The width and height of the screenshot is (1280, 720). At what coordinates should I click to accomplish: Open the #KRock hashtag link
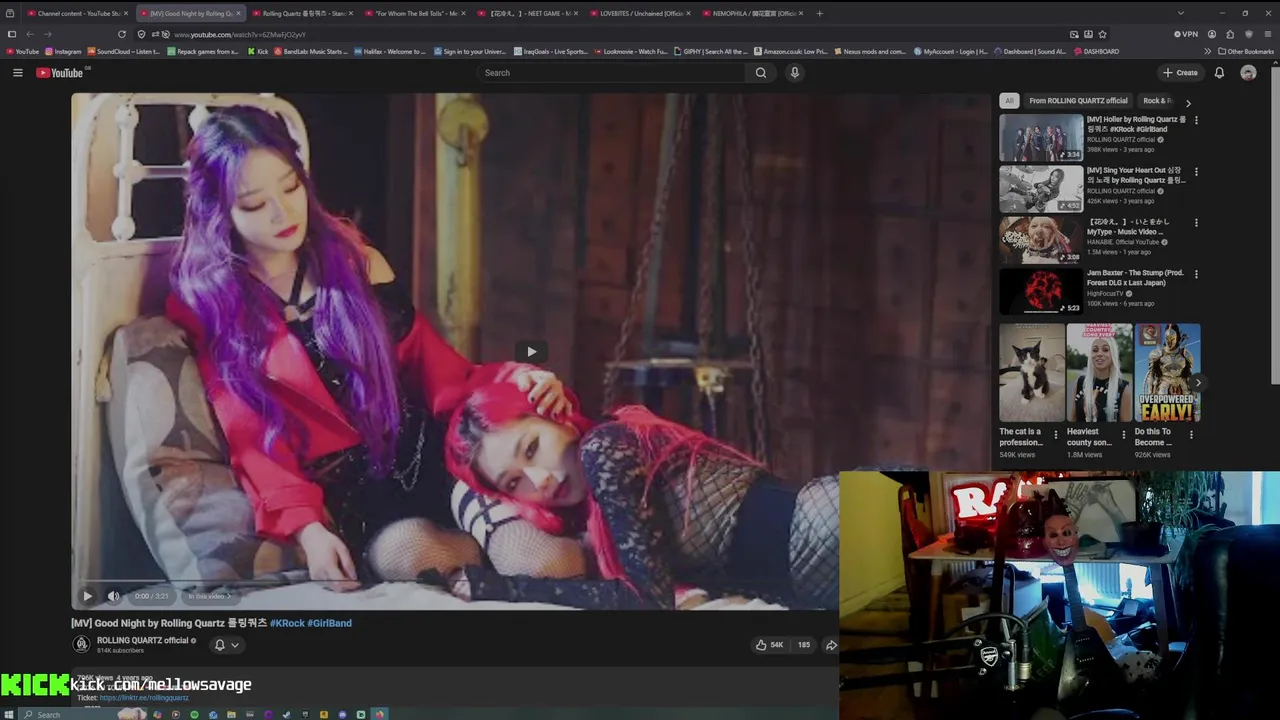coord(287,623)
